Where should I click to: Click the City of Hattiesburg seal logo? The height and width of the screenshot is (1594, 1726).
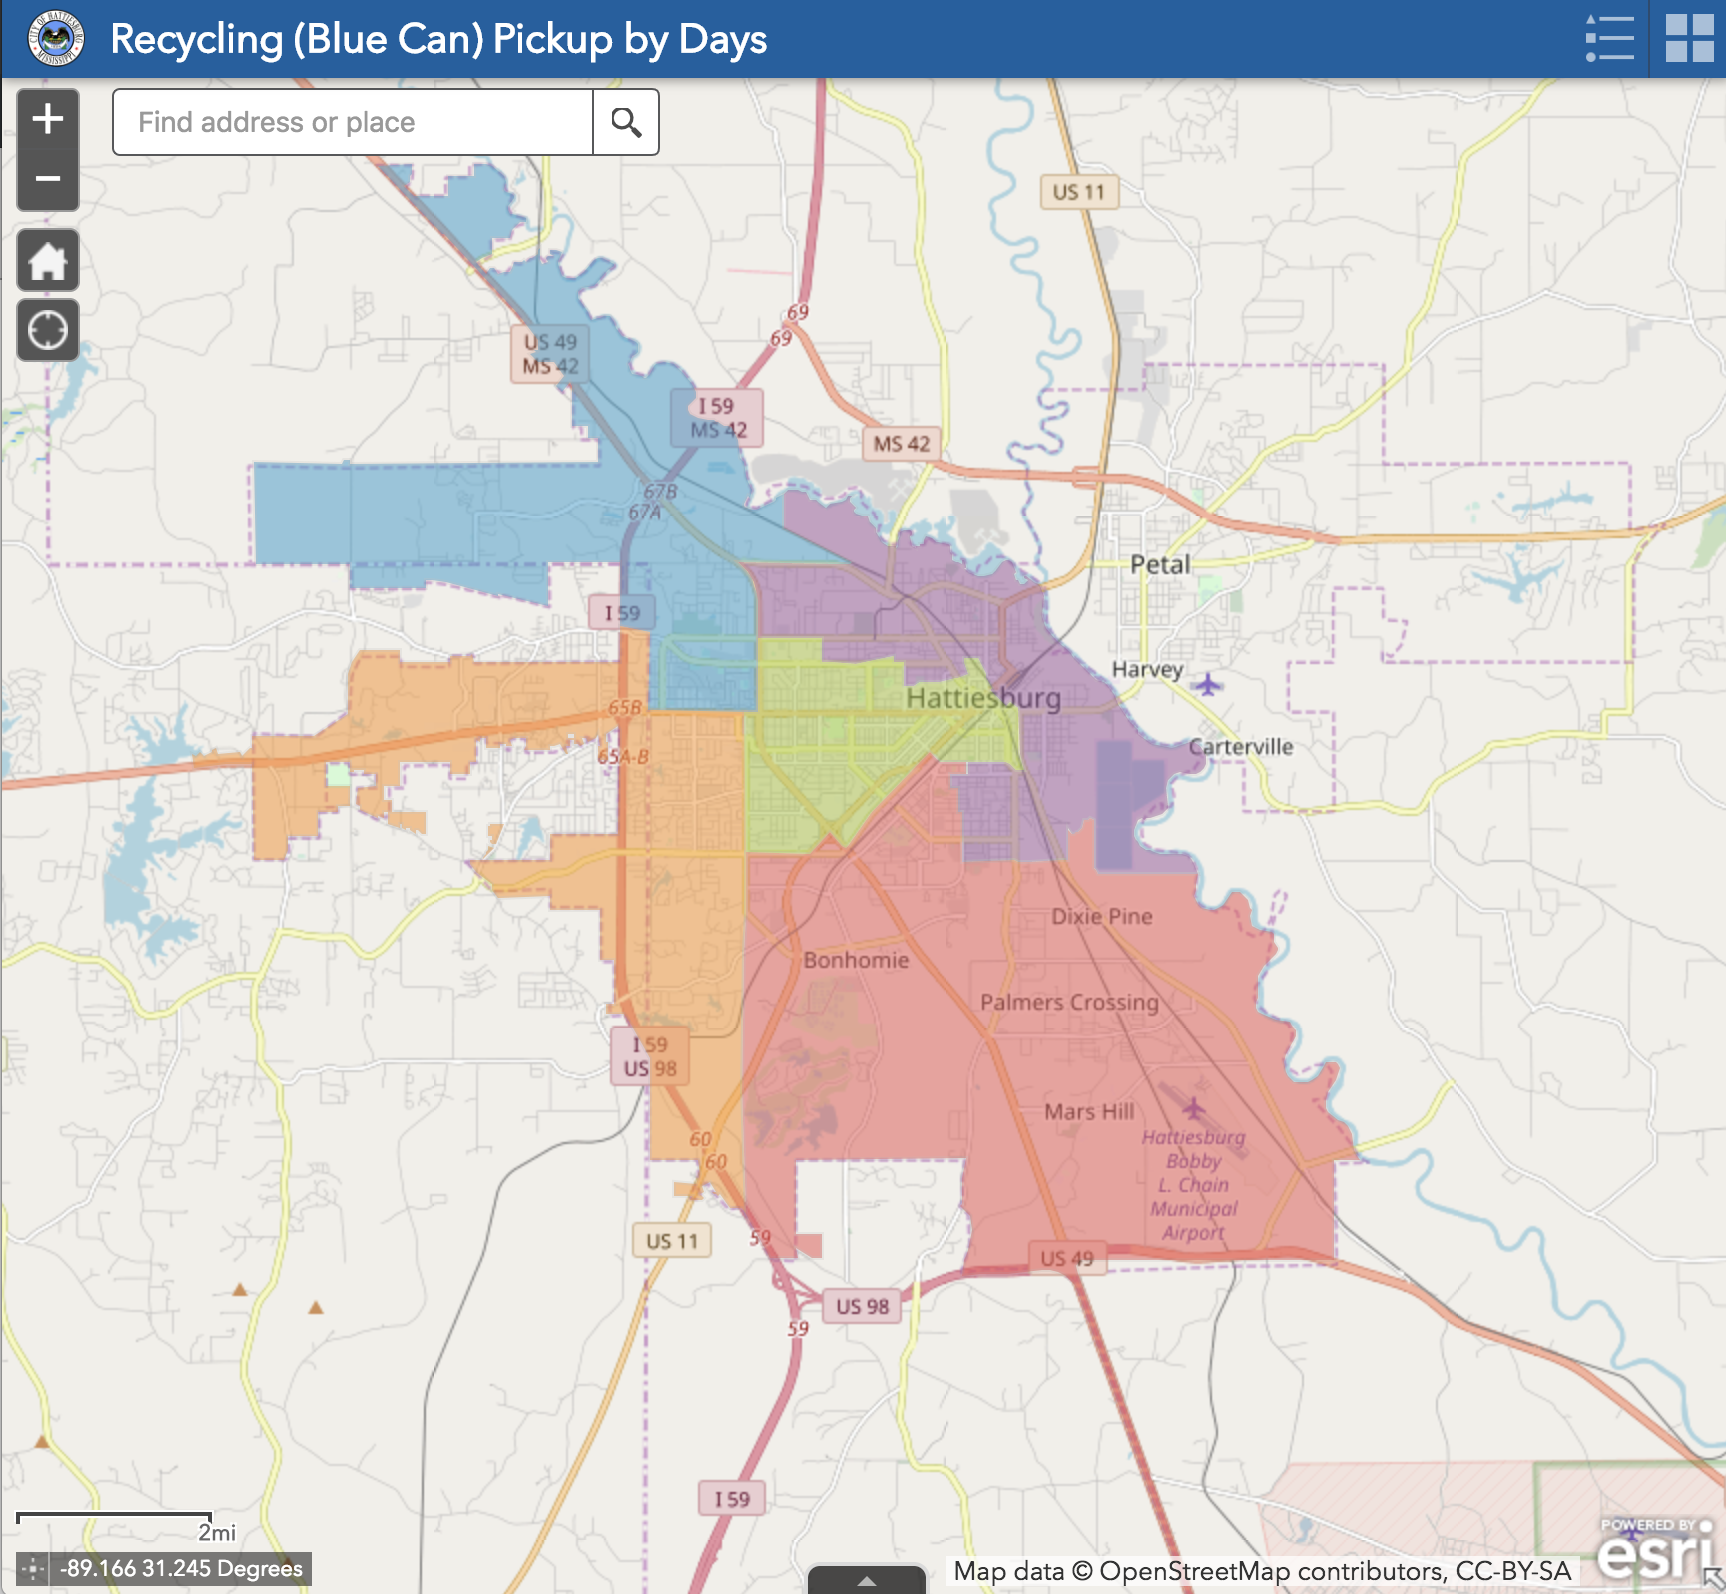click(x=56, y=39)
